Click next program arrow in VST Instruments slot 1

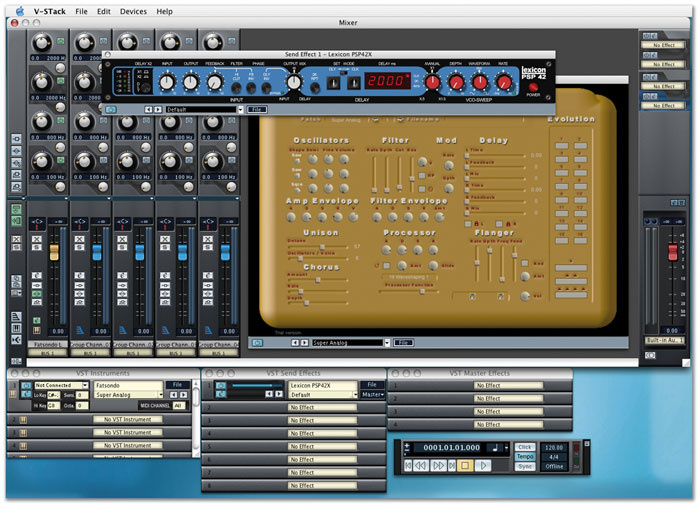tap(183, 395)
